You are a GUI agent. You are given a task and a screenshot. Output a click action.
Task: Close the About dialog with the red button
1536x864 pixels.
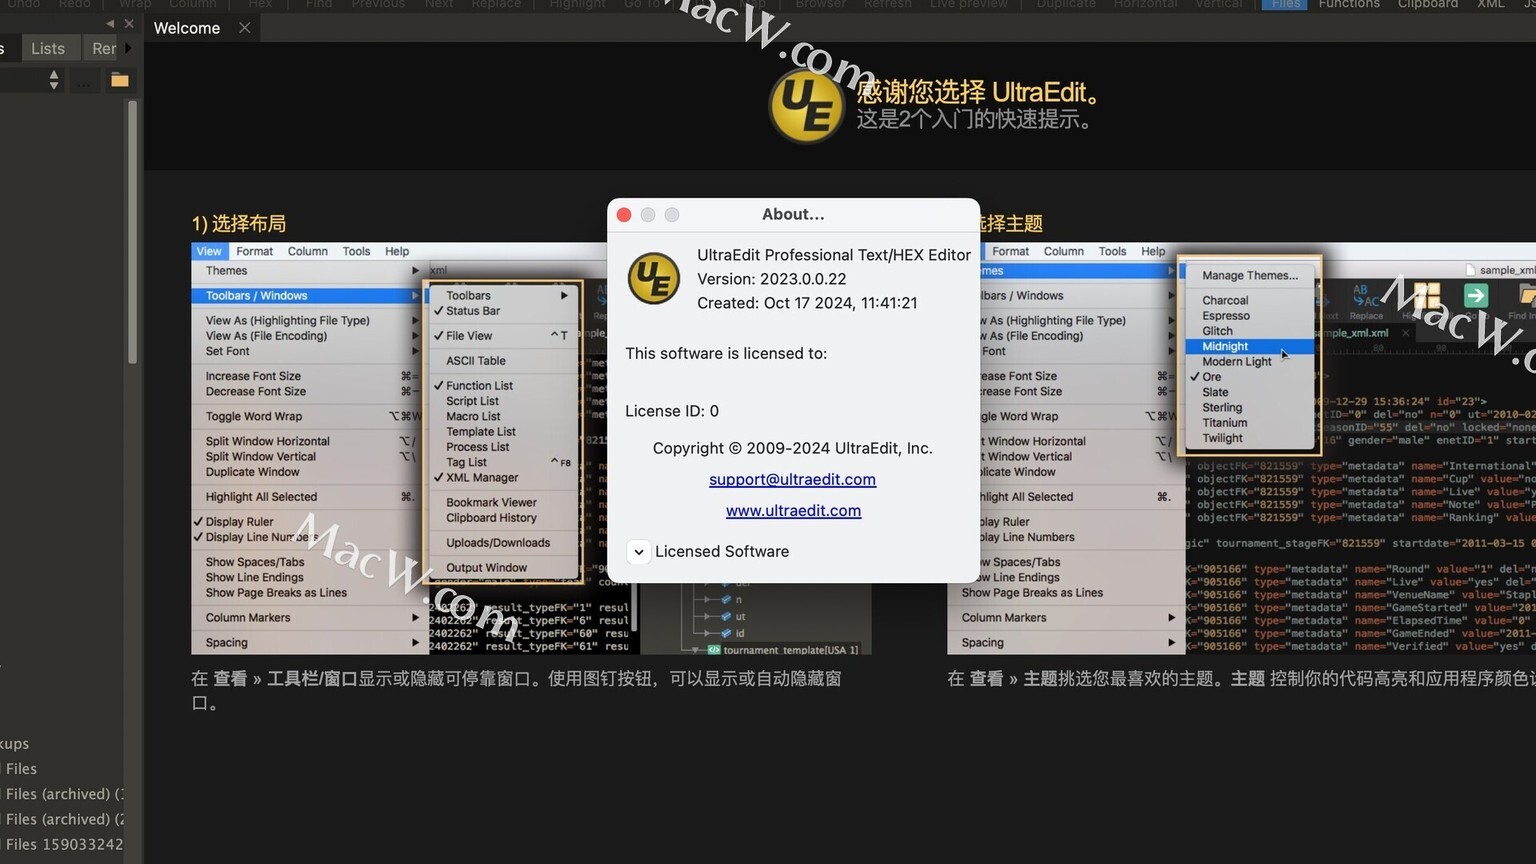pos(624,215)
